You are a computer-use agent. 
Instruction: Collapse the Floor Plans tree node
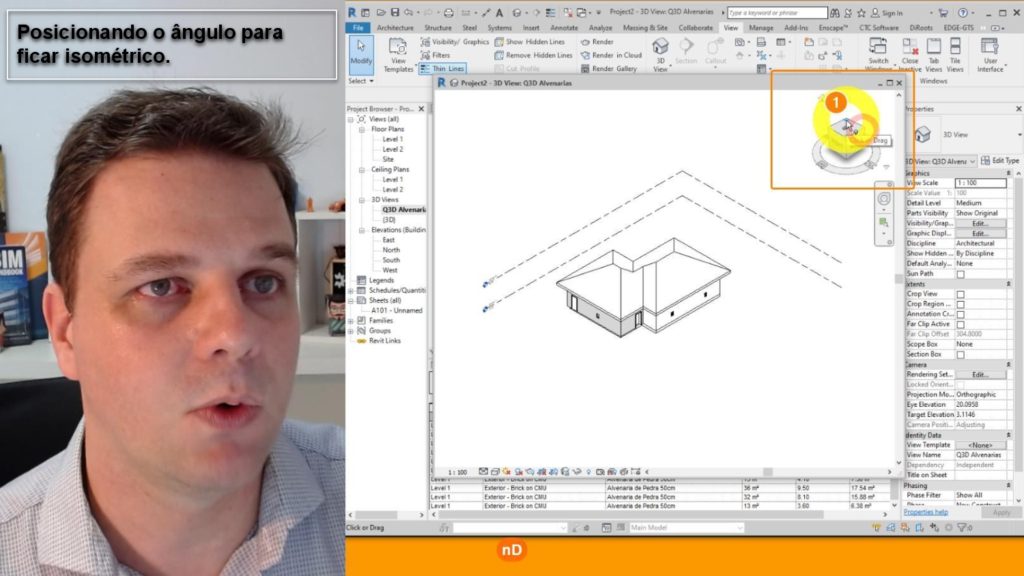tap(363, 129)
